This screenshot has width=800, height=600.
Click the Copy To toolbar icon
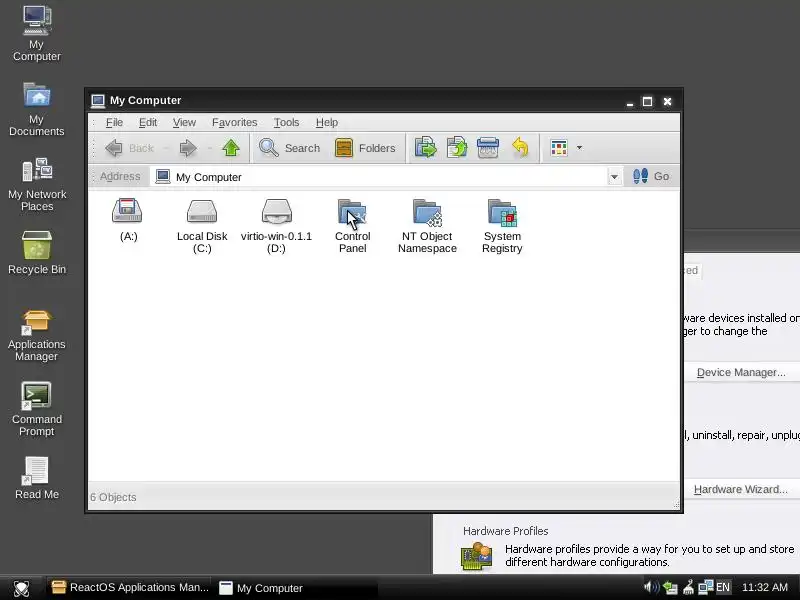pyautogui.click(x=457, y=148)
